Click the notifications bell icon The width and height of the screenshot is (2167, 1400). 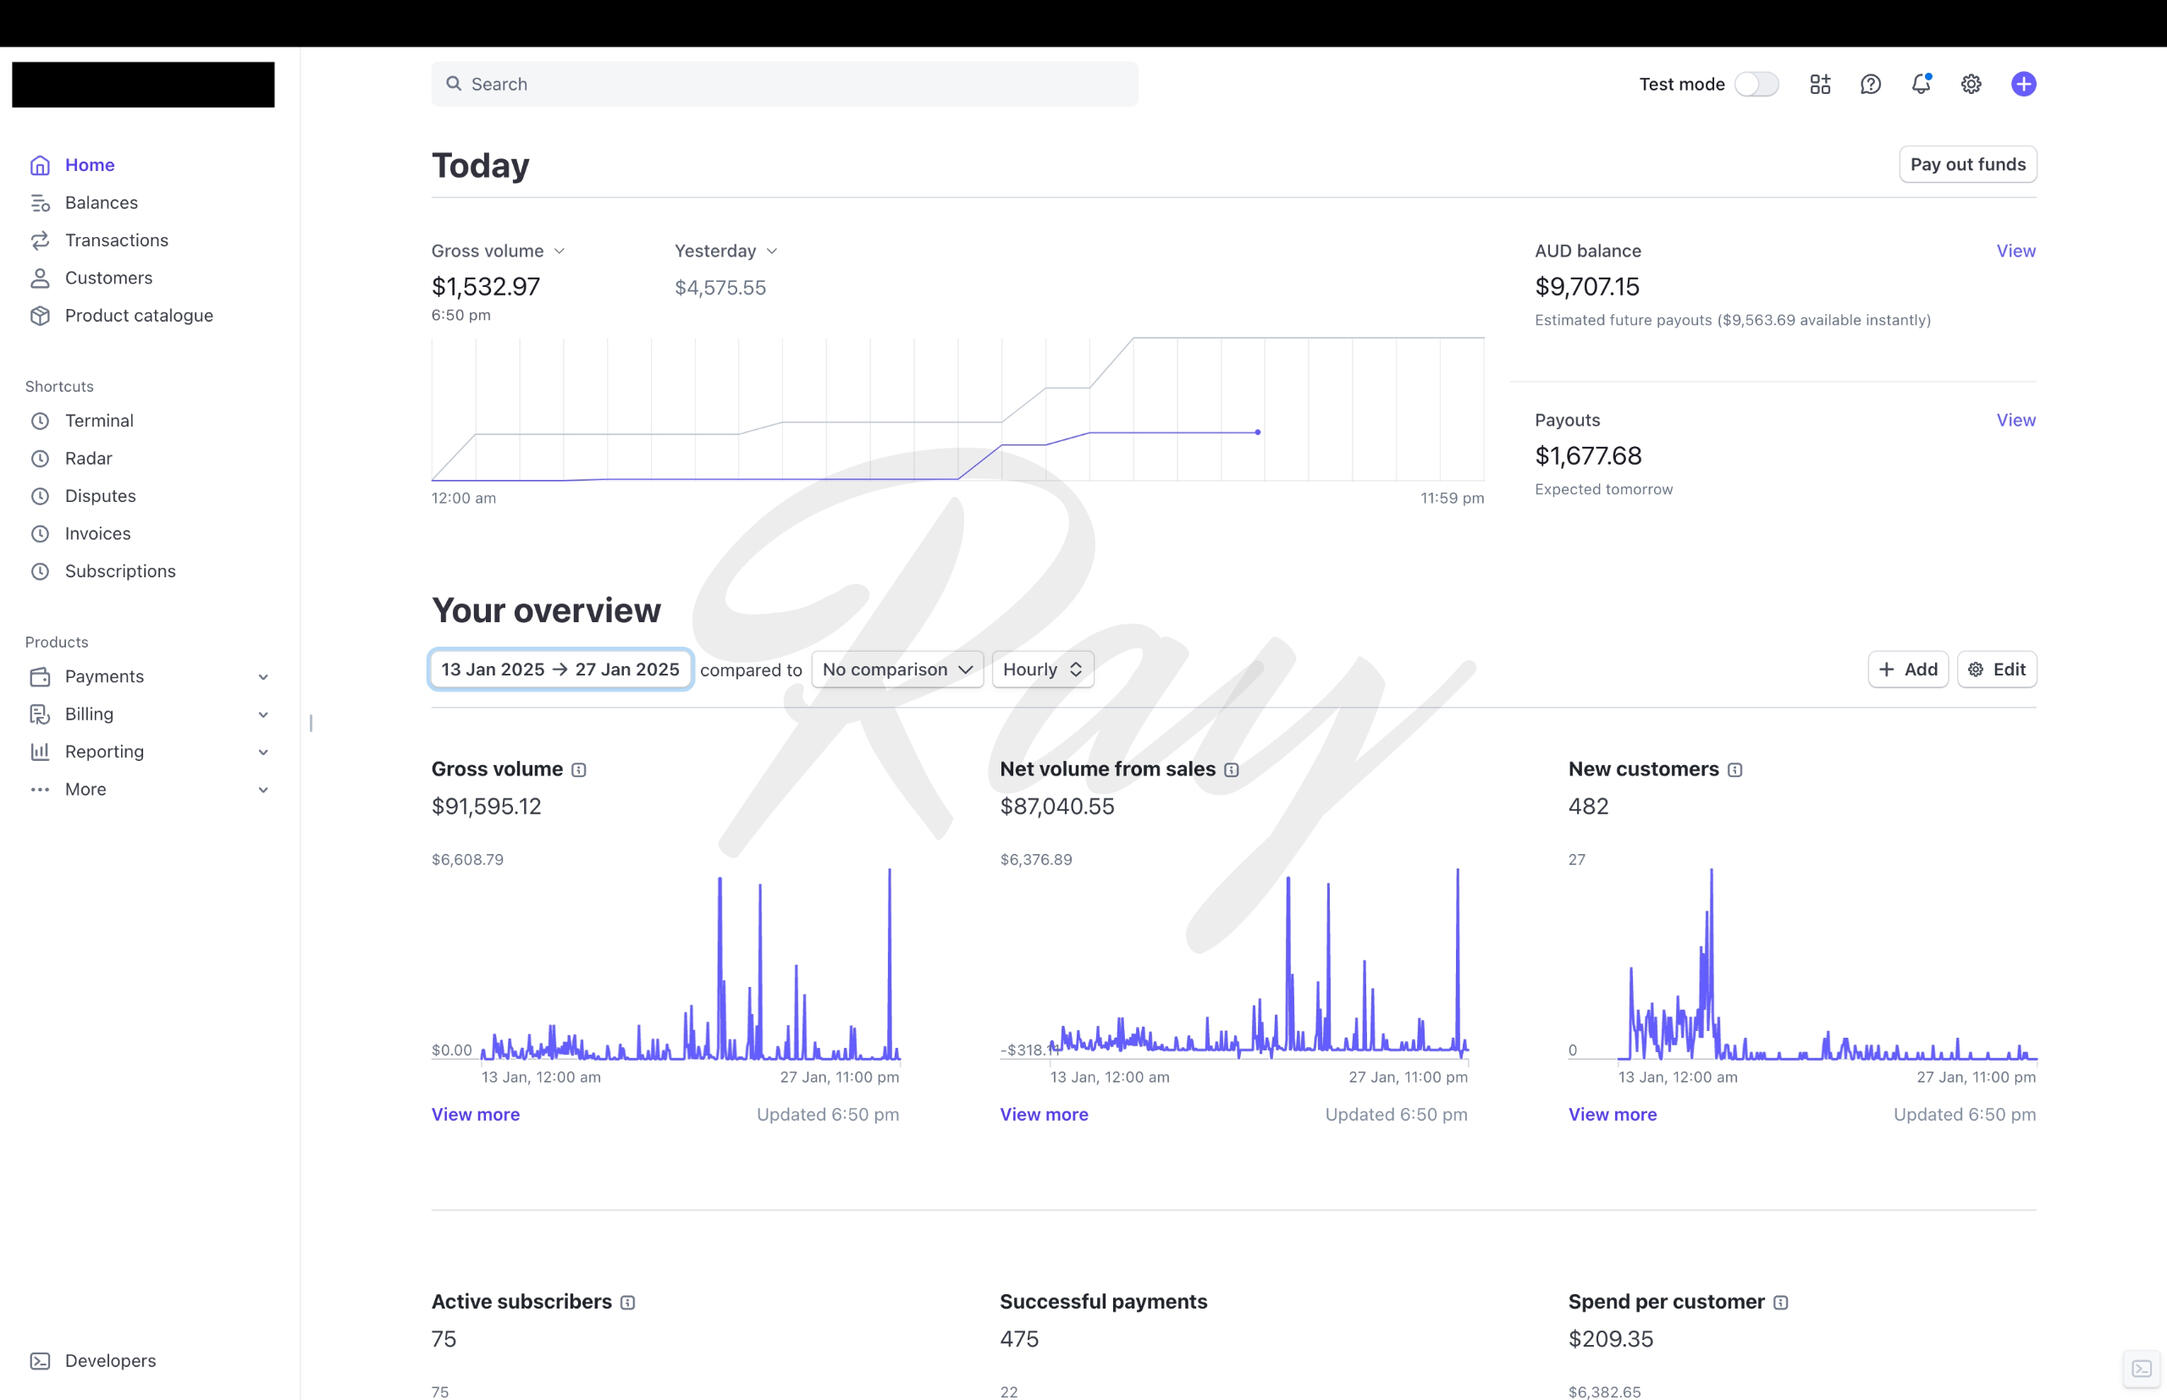point(1920,84)
